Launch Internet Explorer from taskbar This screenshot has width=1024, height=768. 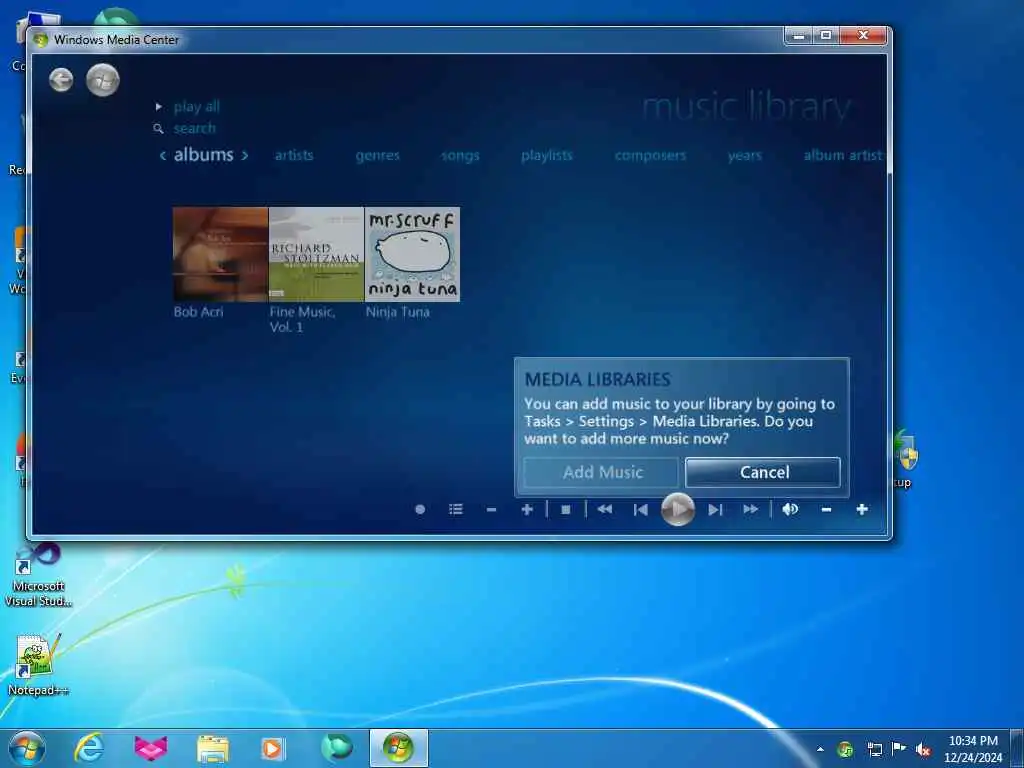pos(89,748)
